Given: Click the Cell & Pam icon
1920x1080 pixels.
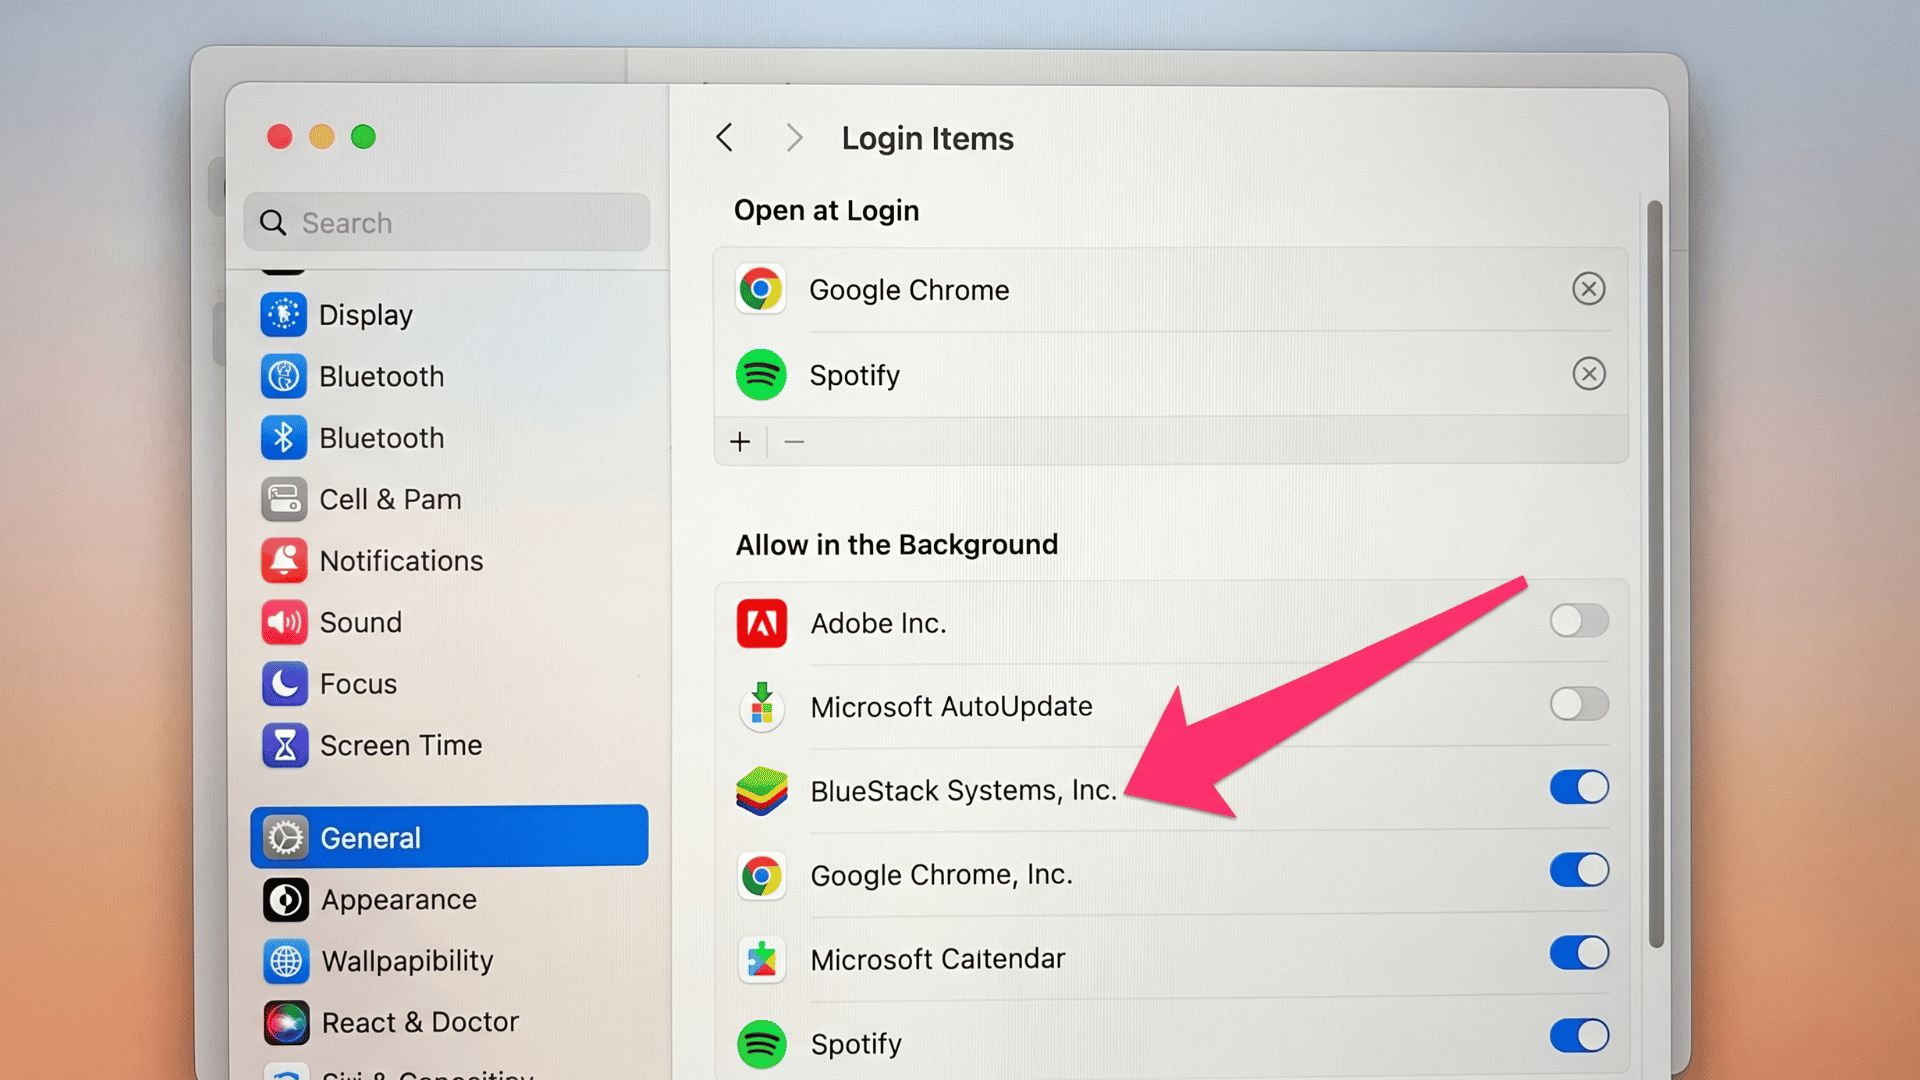Looking at the screenshot, I should pos(284,499).
